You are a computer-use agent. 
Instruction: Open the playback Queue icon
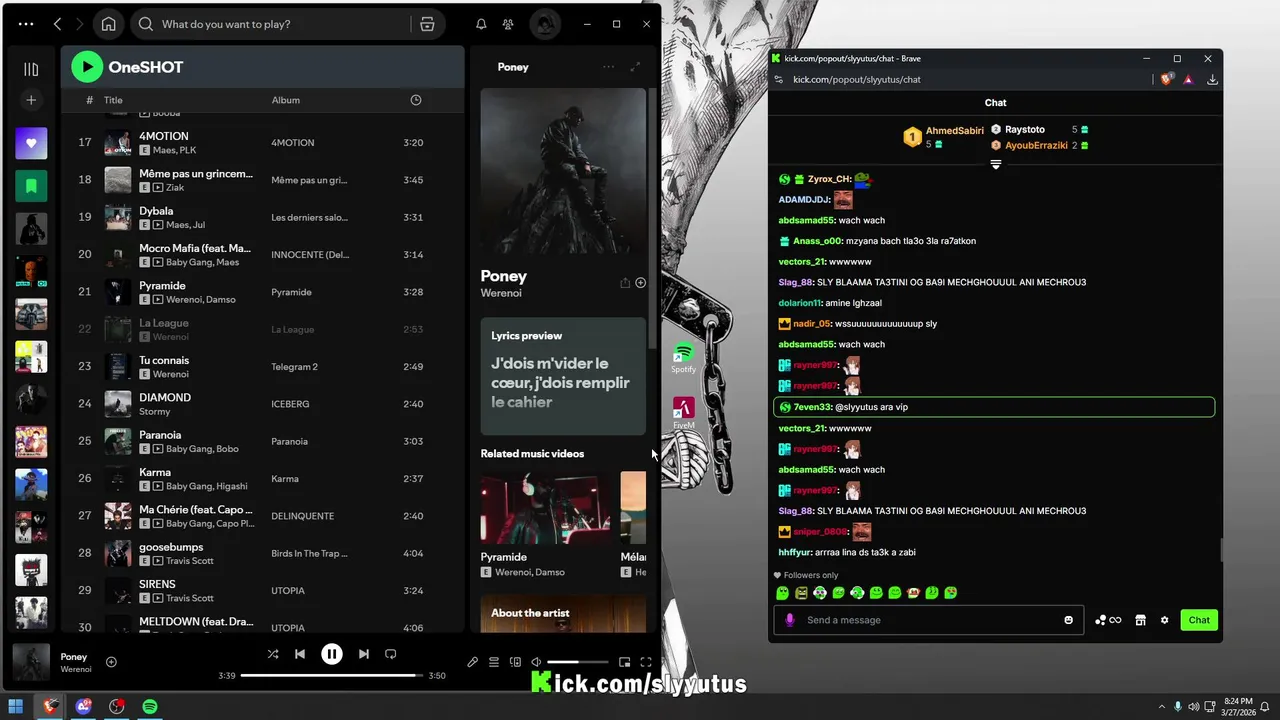[x=494, y=662]
